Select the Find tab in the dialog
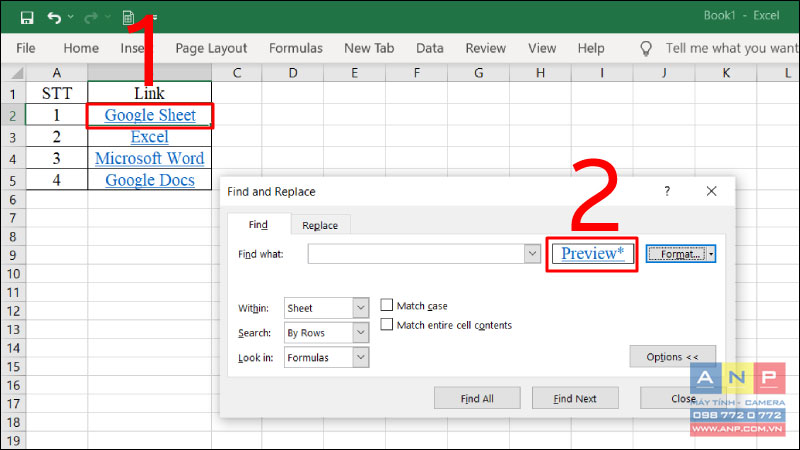800x450 pixels. point(258,224)
